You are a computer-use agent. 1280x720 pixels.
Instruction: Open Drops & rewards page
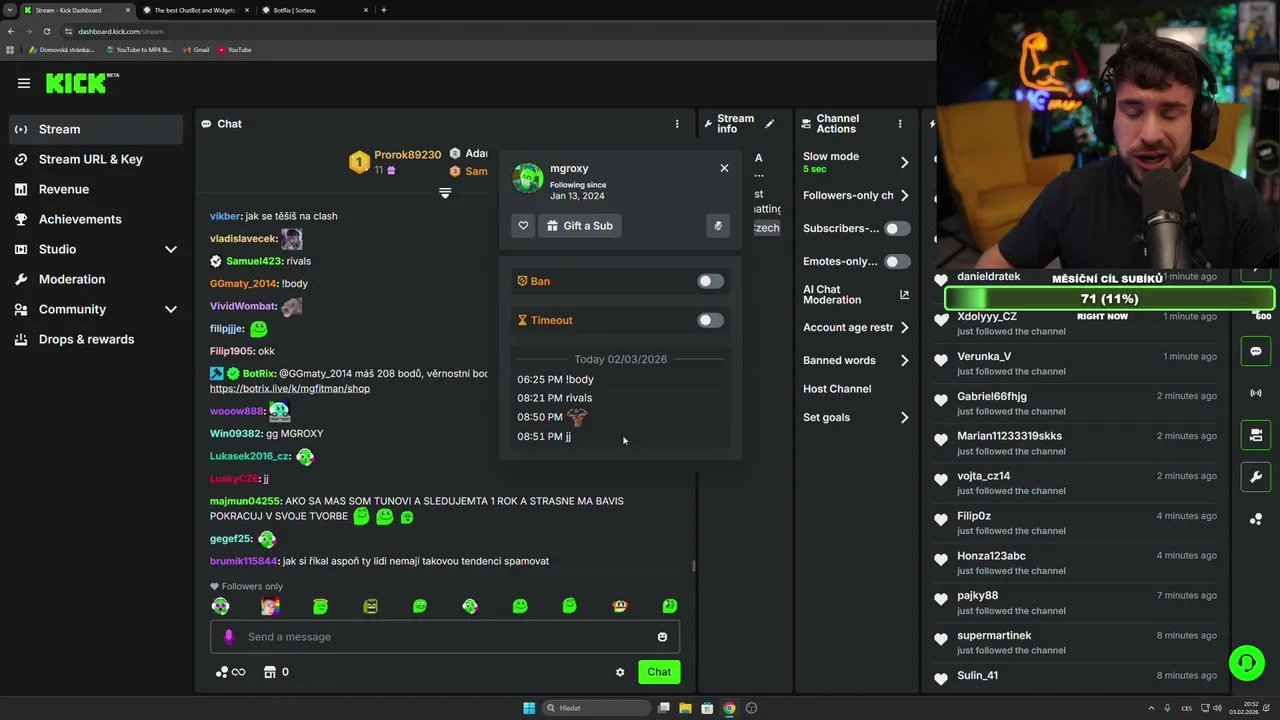tap(96, 339)
